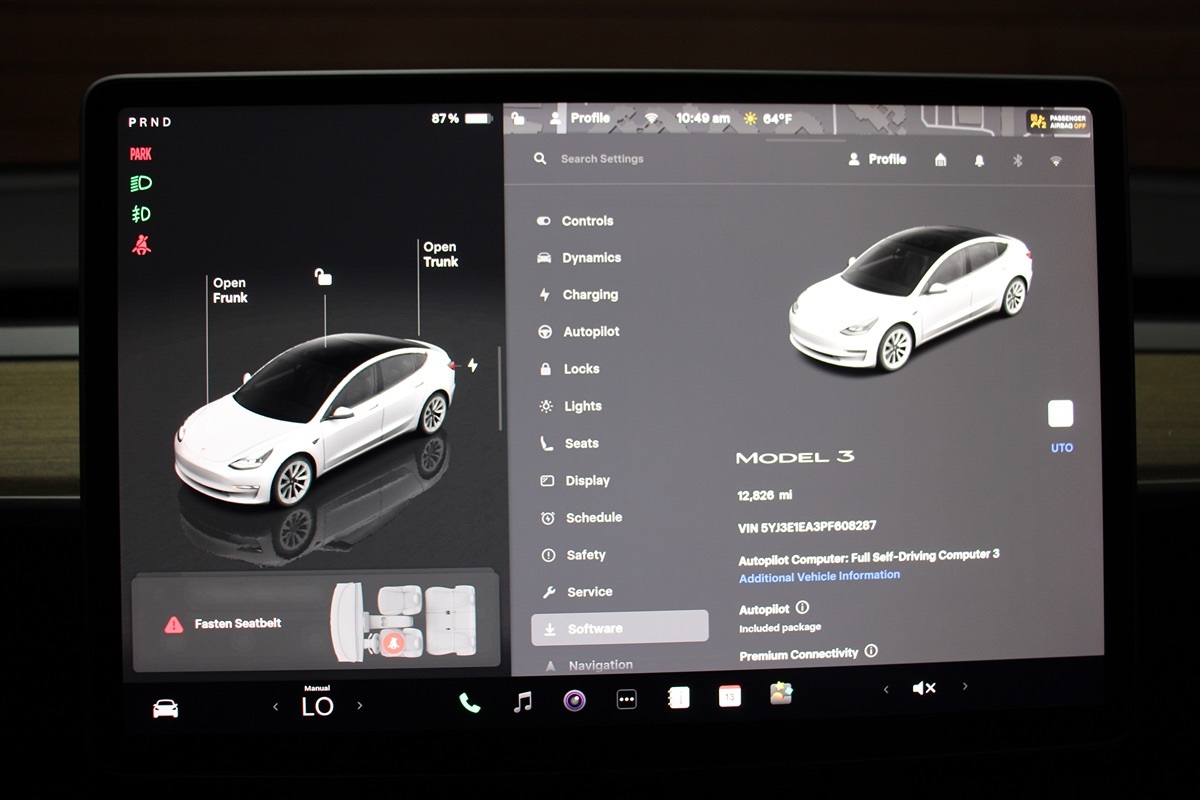This screenshot has height=800, width=1200.
Task: Open the notifications bell
Action: click(x=979, y=160)
